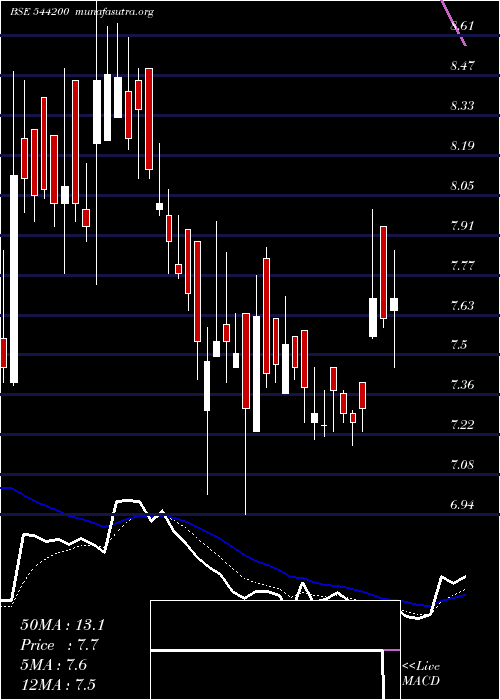This screenshot has width=500, height=700.
Task: Click the 7.36 price axis label
Action: point(462,385)
